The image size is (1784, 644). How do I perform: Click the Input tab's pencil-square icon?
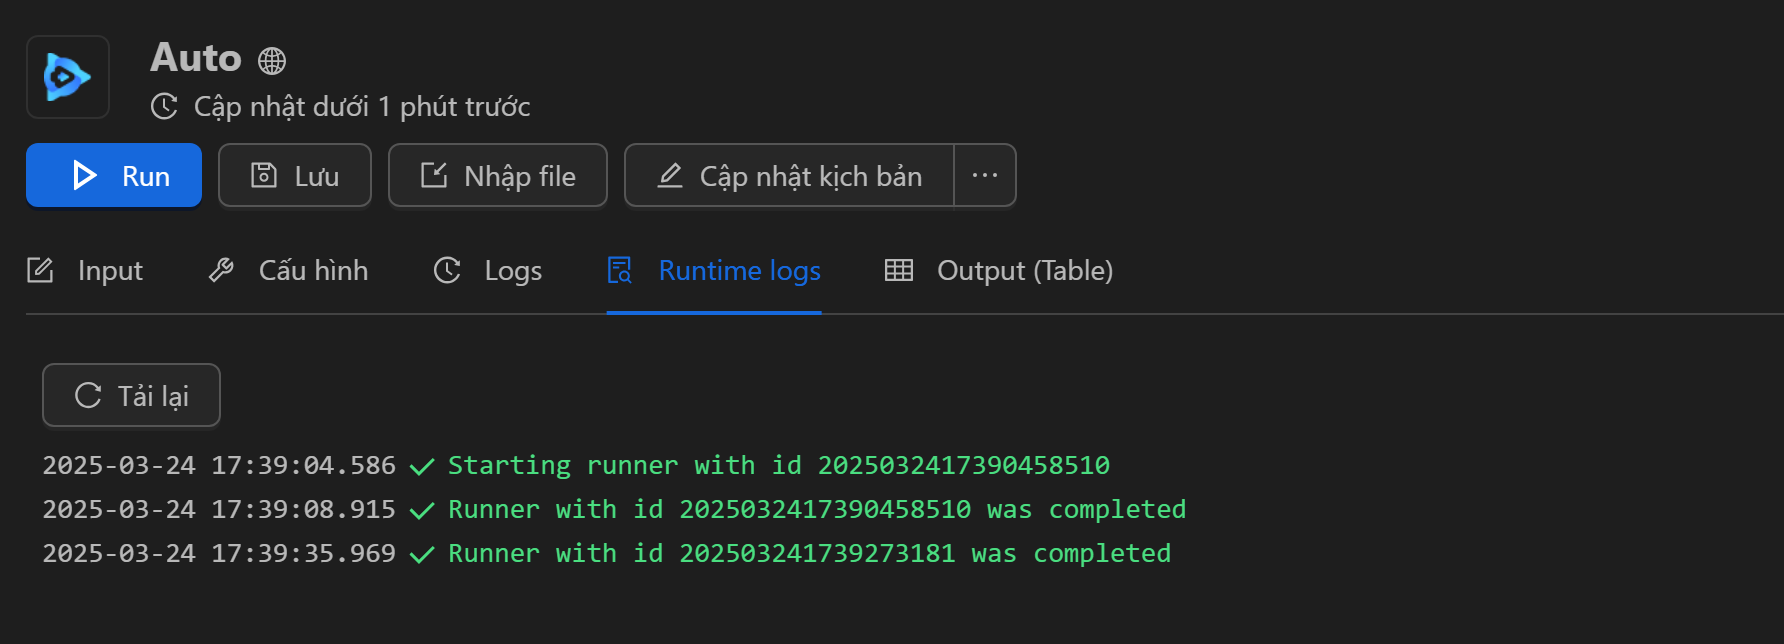point(40,270)
